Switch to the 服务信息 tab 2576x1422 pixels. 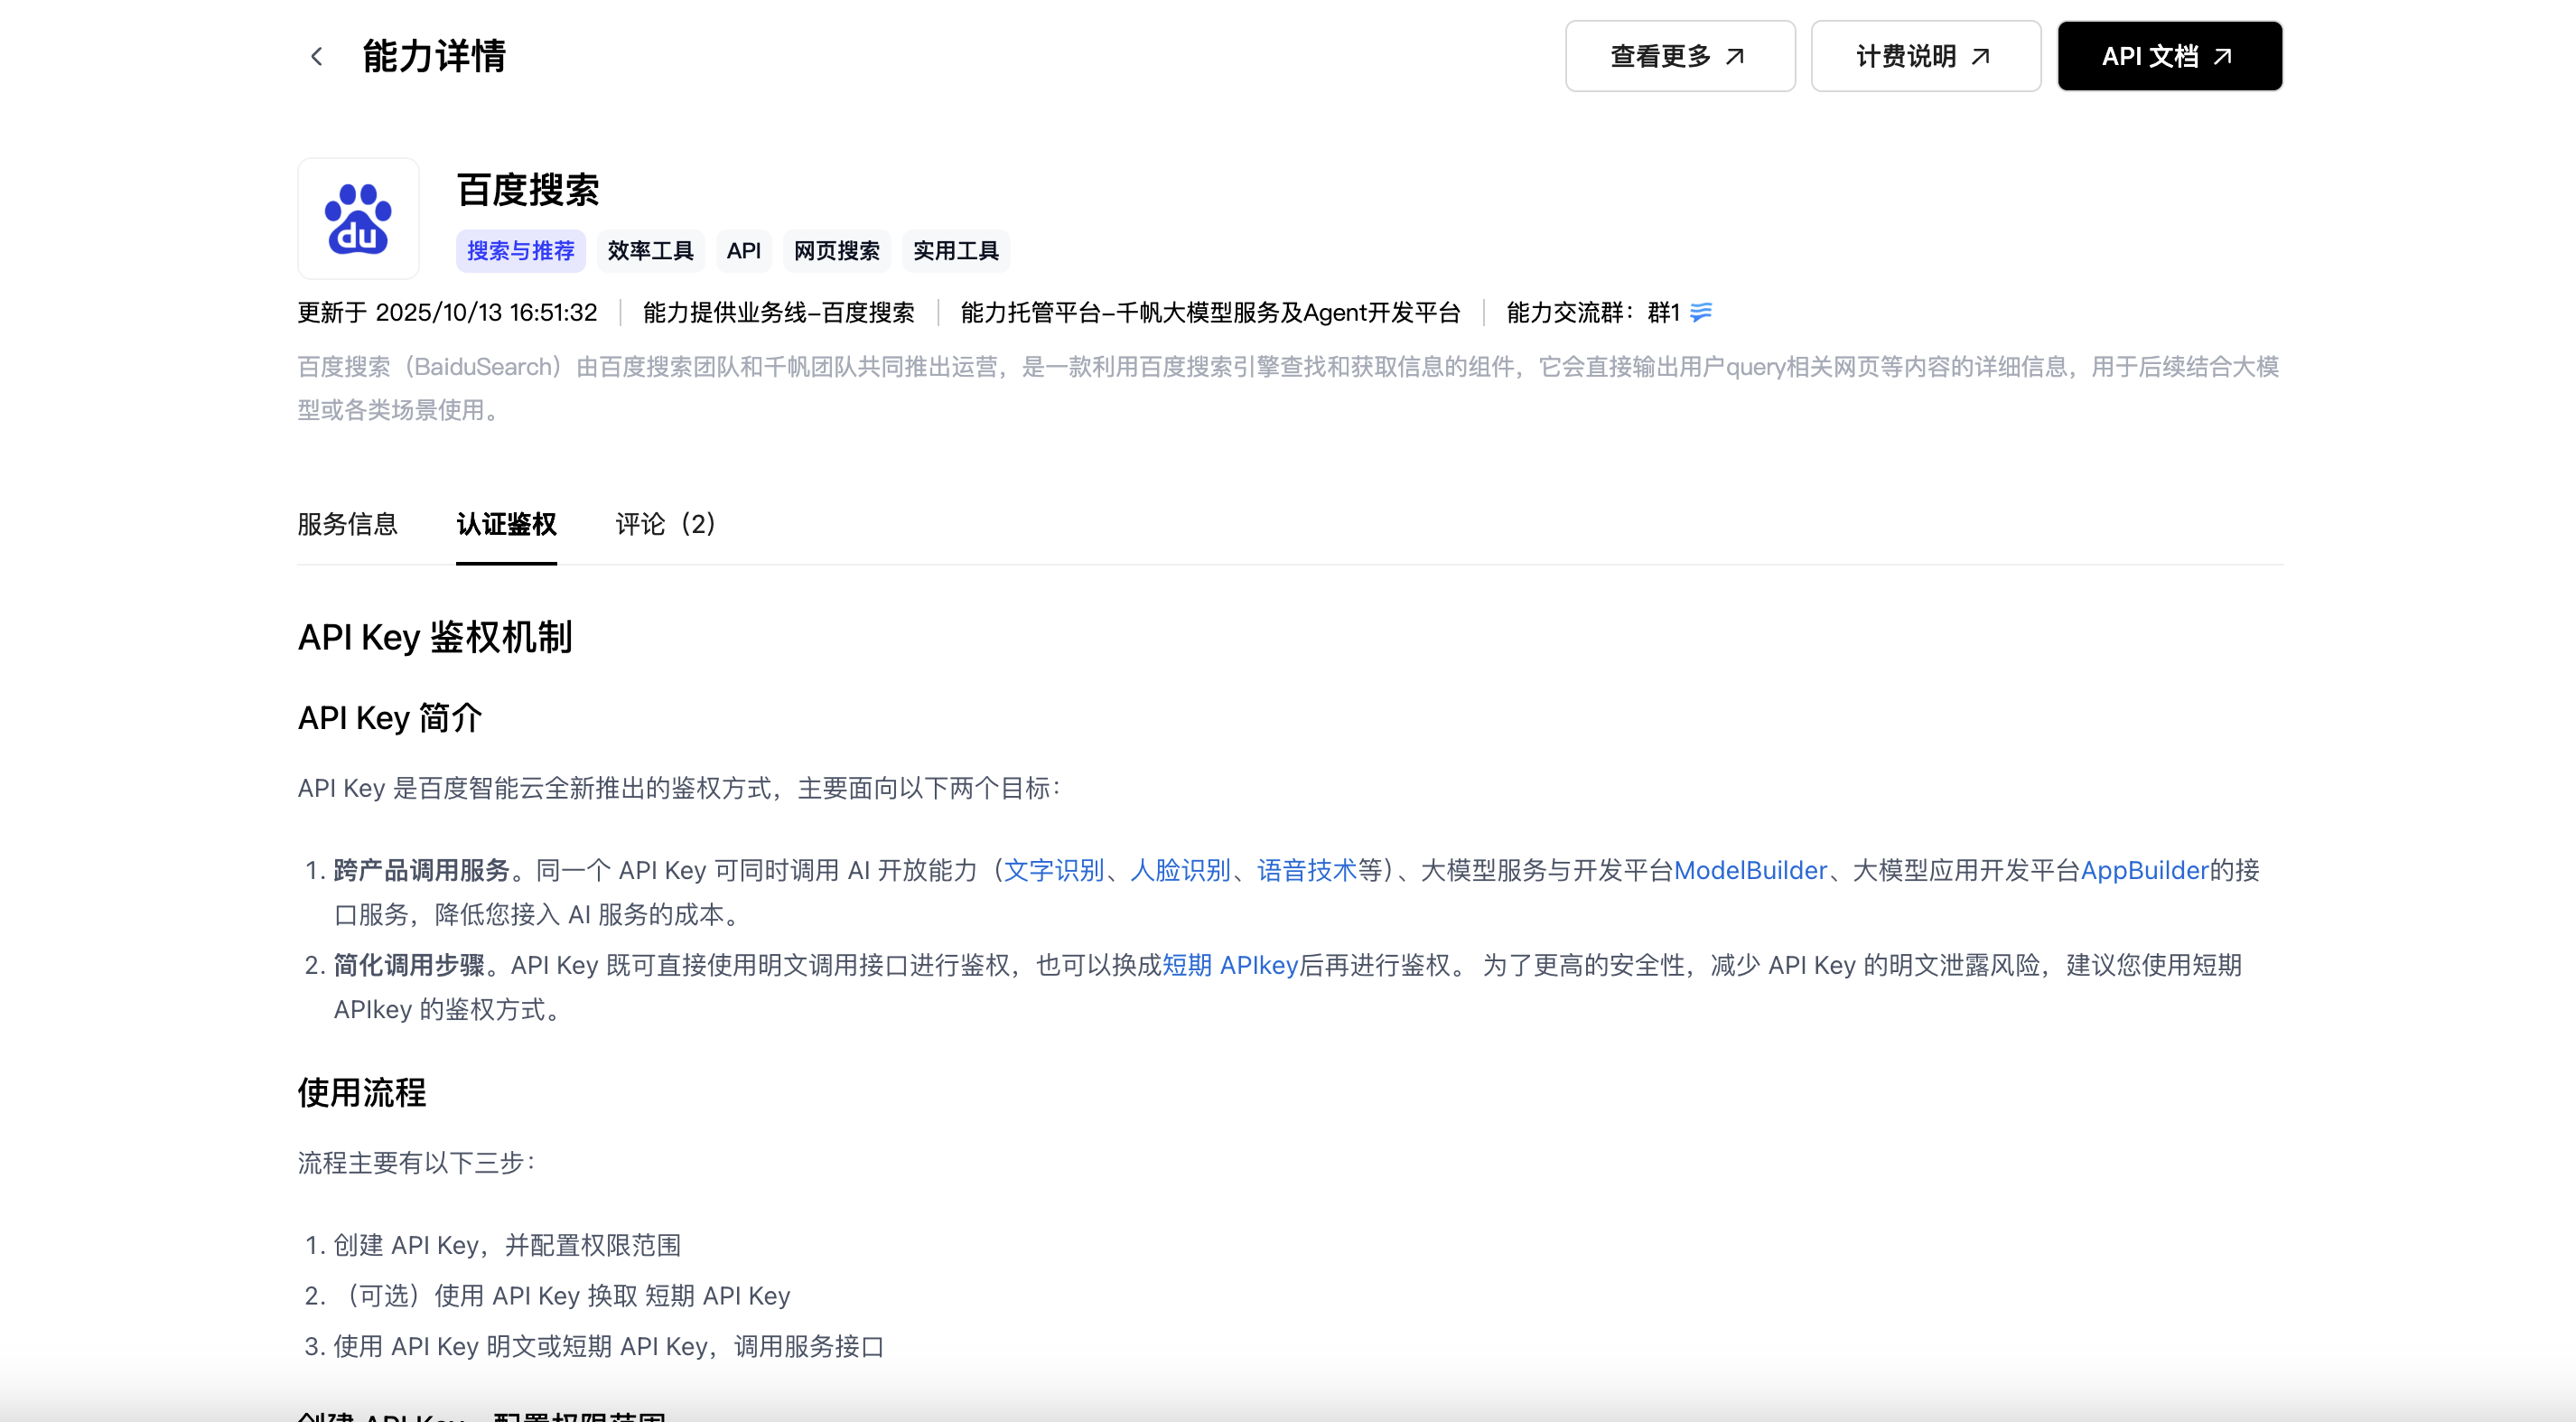348,524
